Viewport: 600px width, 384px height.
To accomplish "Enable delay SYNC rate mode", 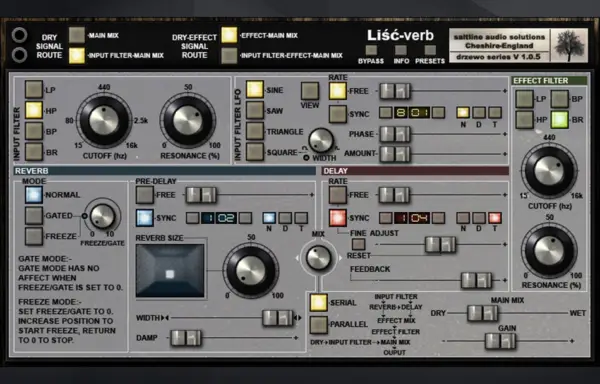I will pyautogui.click(x=338, y=218).
